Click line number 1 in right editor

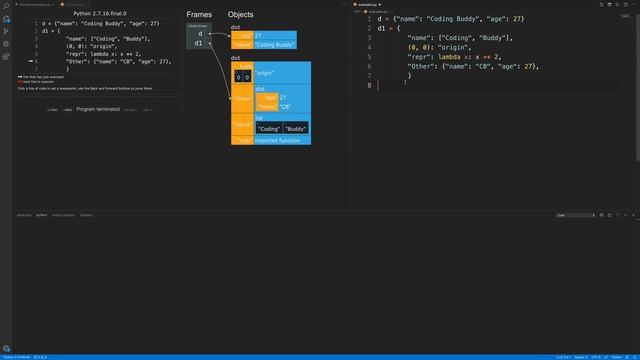[369, 19]
